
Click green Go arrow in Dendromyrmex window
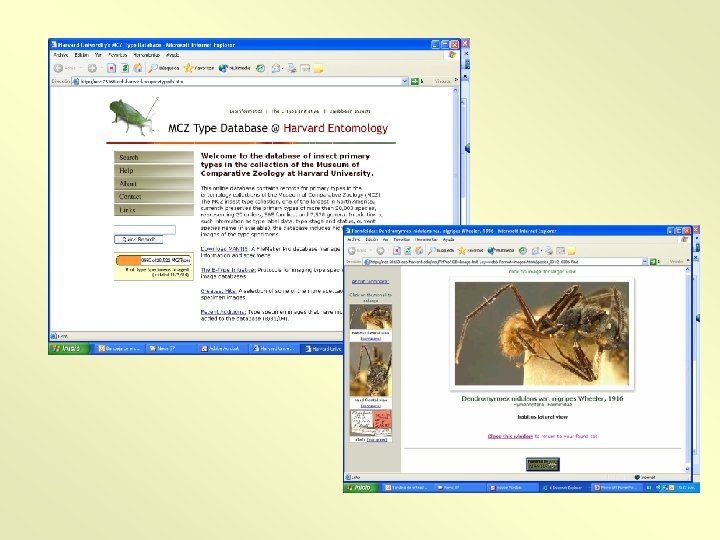click(653, 262)
